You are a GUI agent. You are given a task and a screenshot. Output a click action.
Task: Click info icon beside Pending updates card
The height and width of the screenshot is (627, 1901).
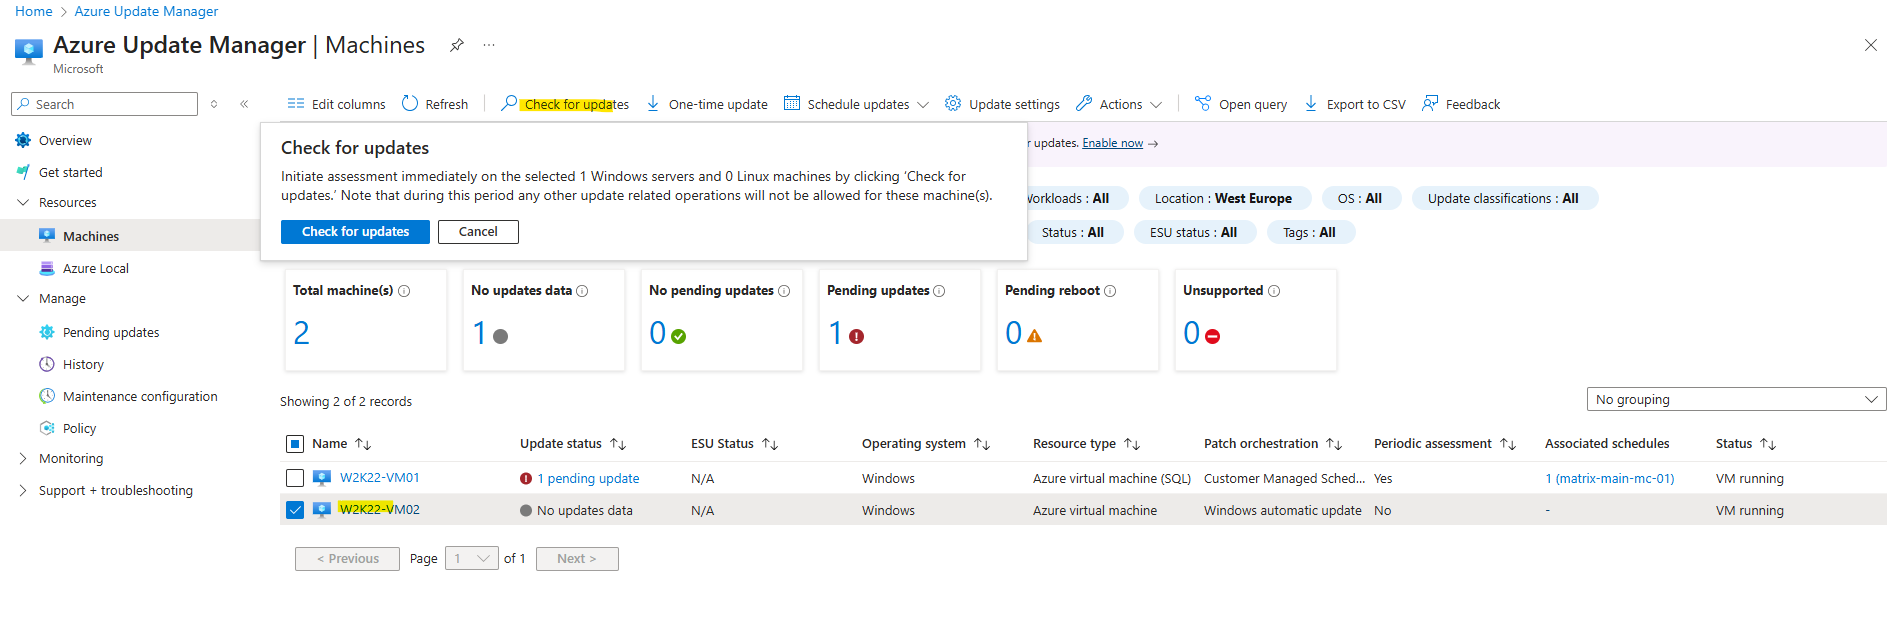coord(939,291)
